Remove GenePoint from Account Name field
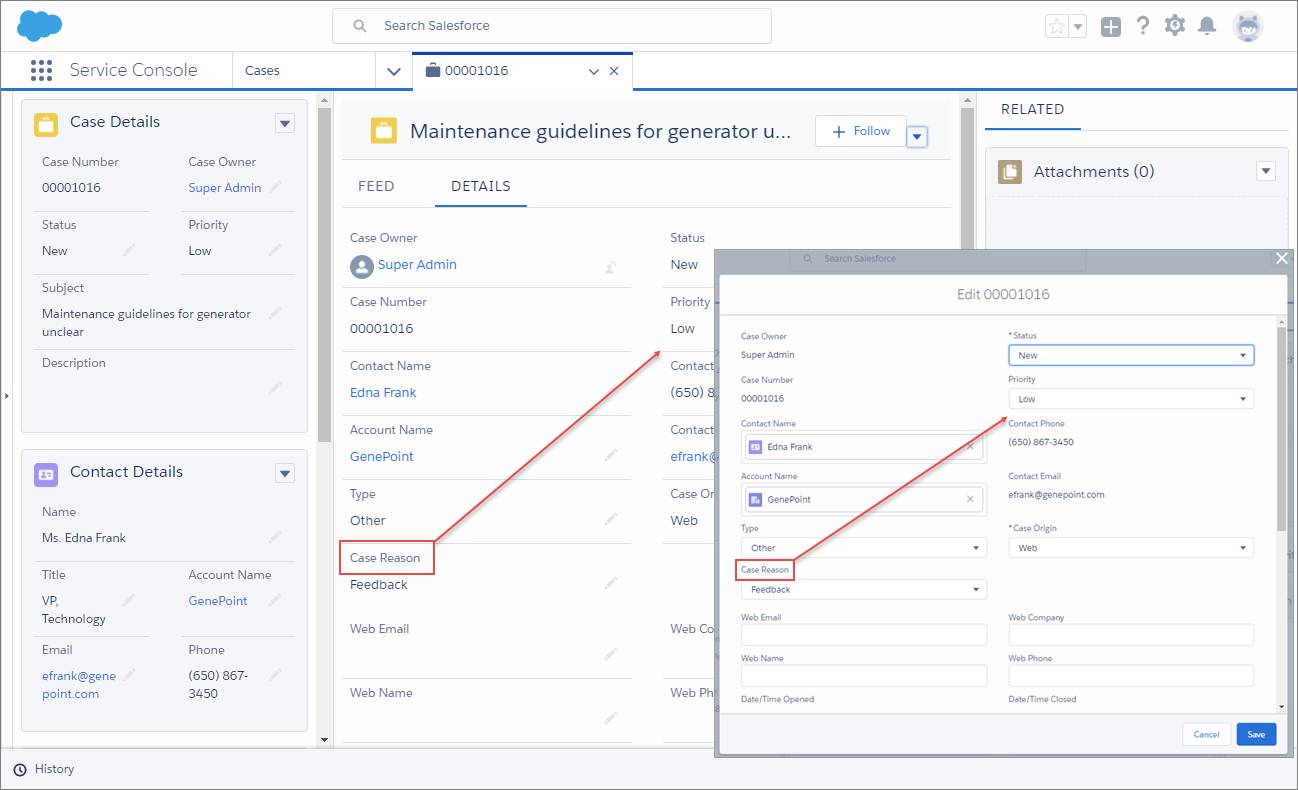 (x=969, y=499)
